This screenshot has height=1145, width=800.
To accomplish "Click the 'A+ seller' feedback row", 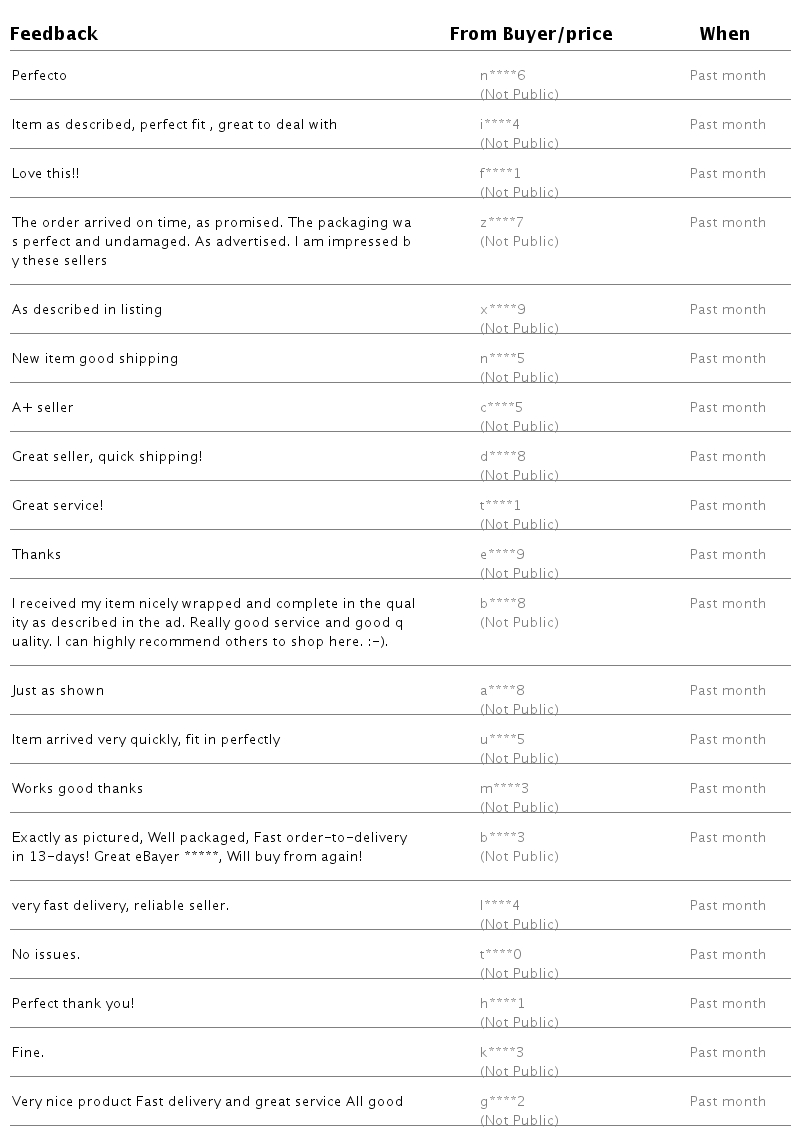I will pos(400,407).
